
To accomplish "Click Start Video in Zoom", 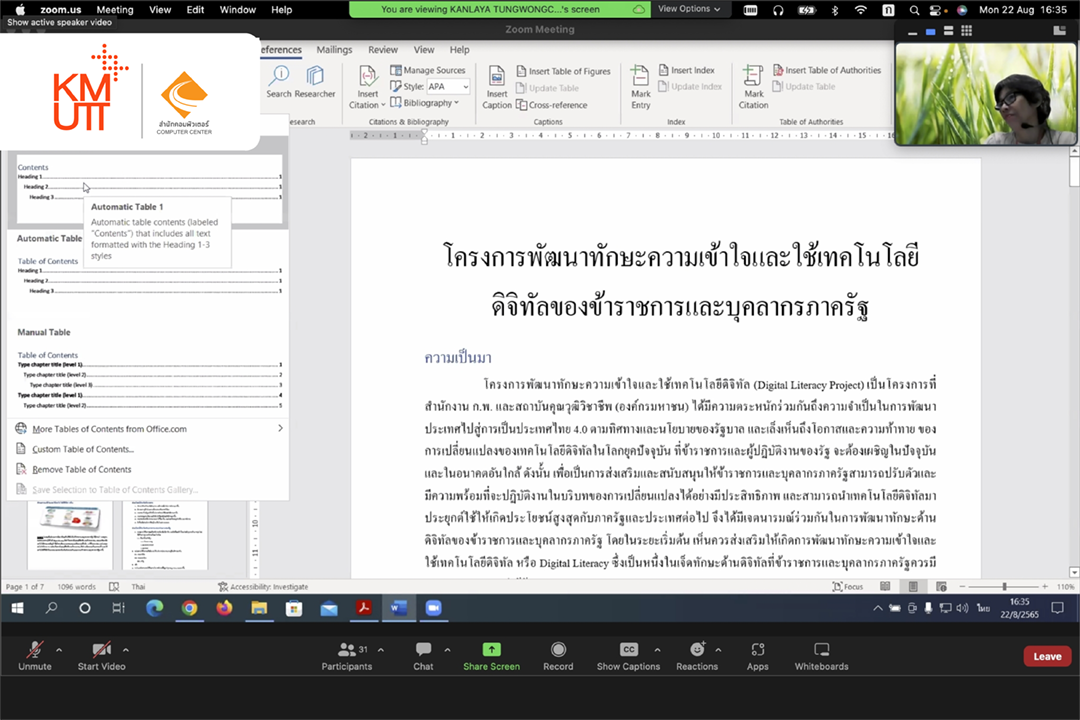I will 101,655.
